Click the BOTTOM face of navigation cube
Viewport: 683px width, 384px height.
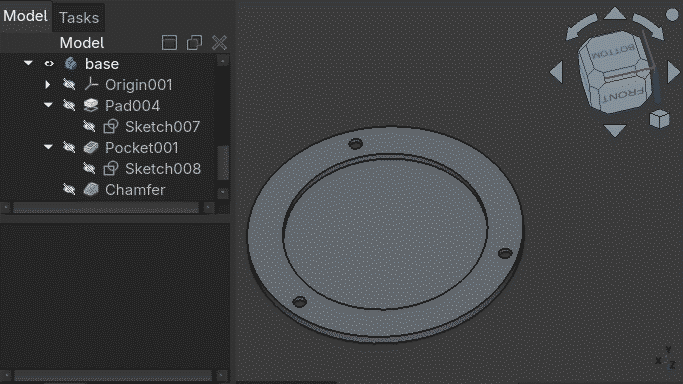point(614,52)
